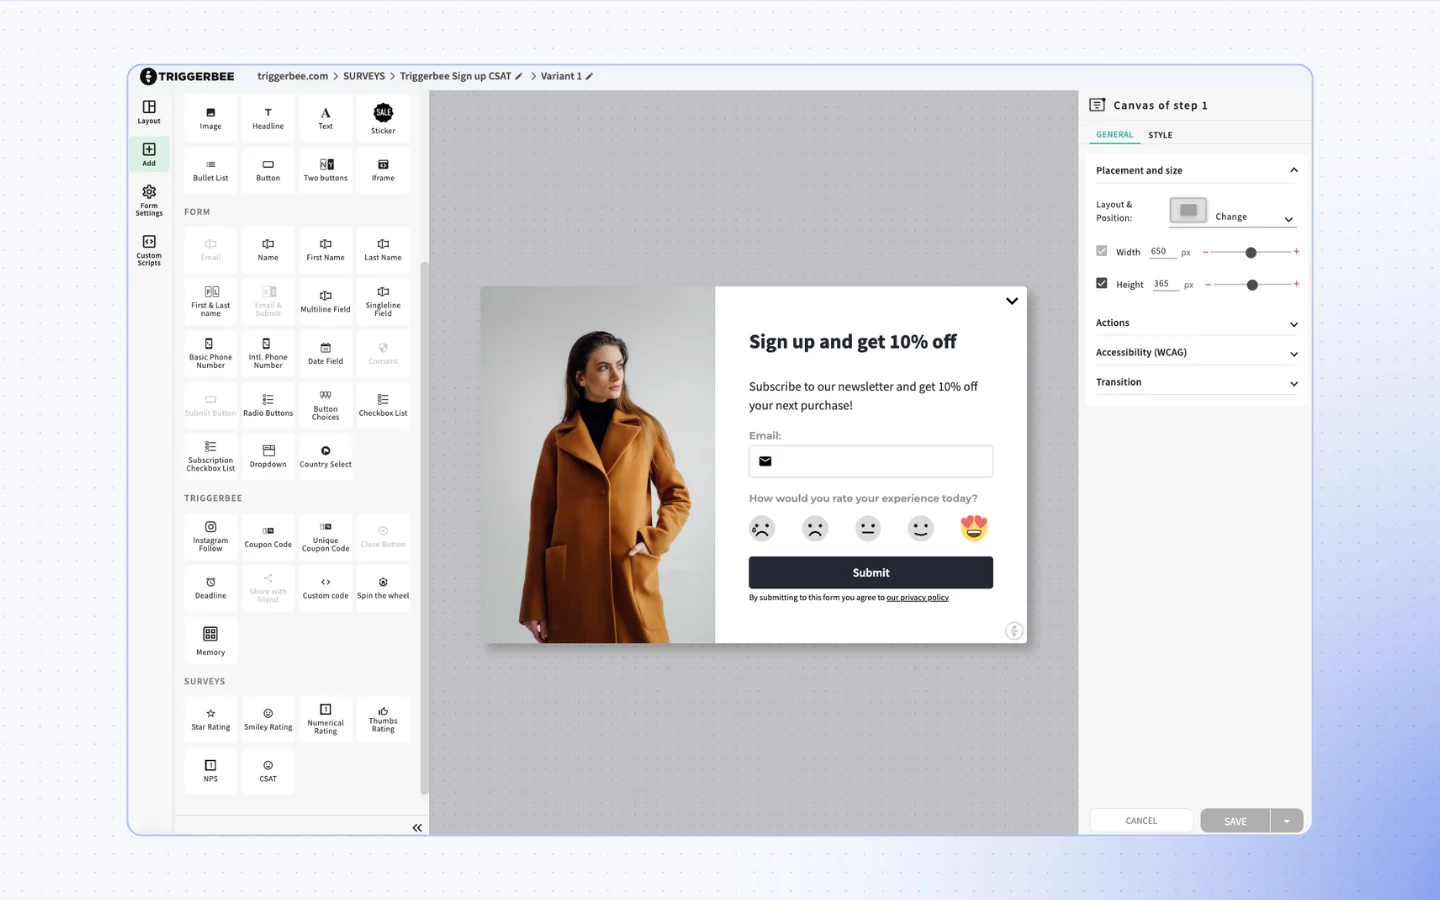
Task: Open the privacy policy link
Action: pyautogui.click(x=917, y=598)
